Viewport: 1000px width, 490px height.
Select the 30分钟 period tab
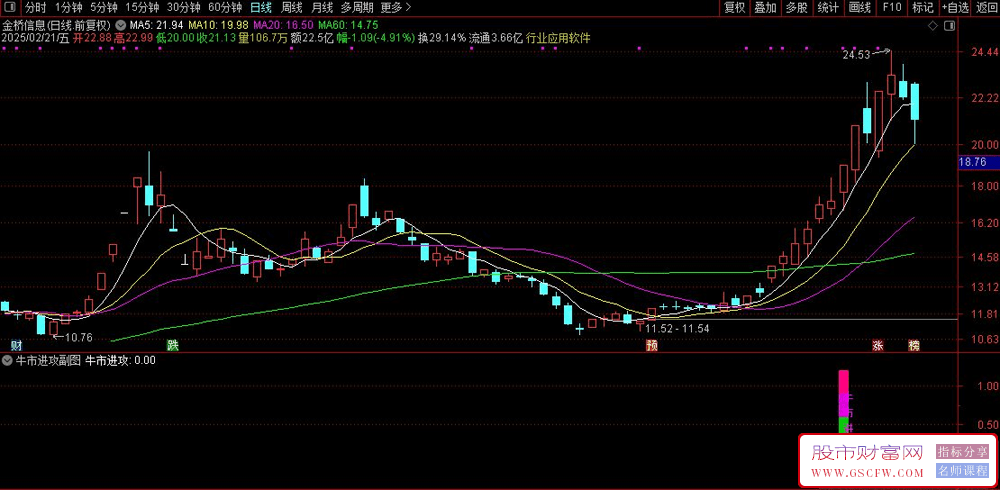(184, 8)
